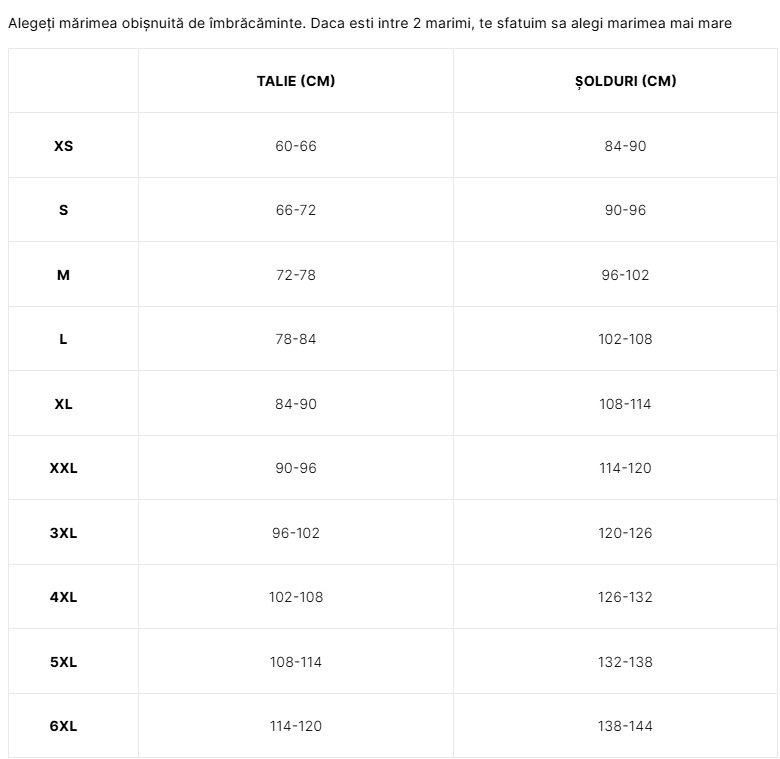Click the 60-66 waist value cell
The width and height of the screenshot is (780, 759).
(x=296, y=146)
